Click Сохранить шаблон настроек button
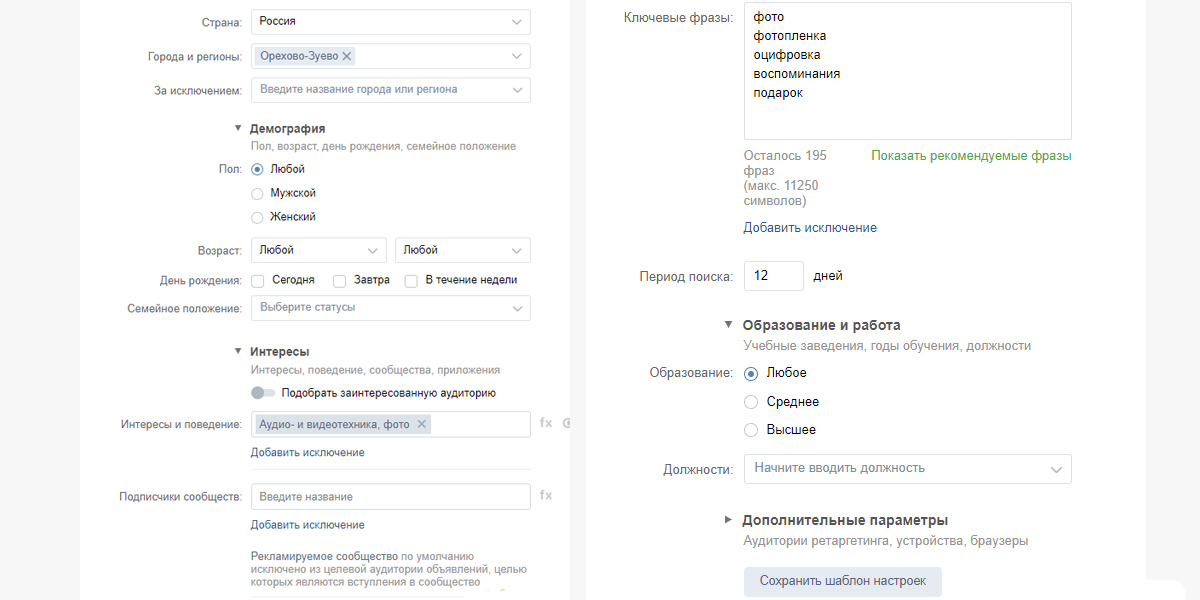Viewport: 1200px width, 600px height. coord(843,581)
